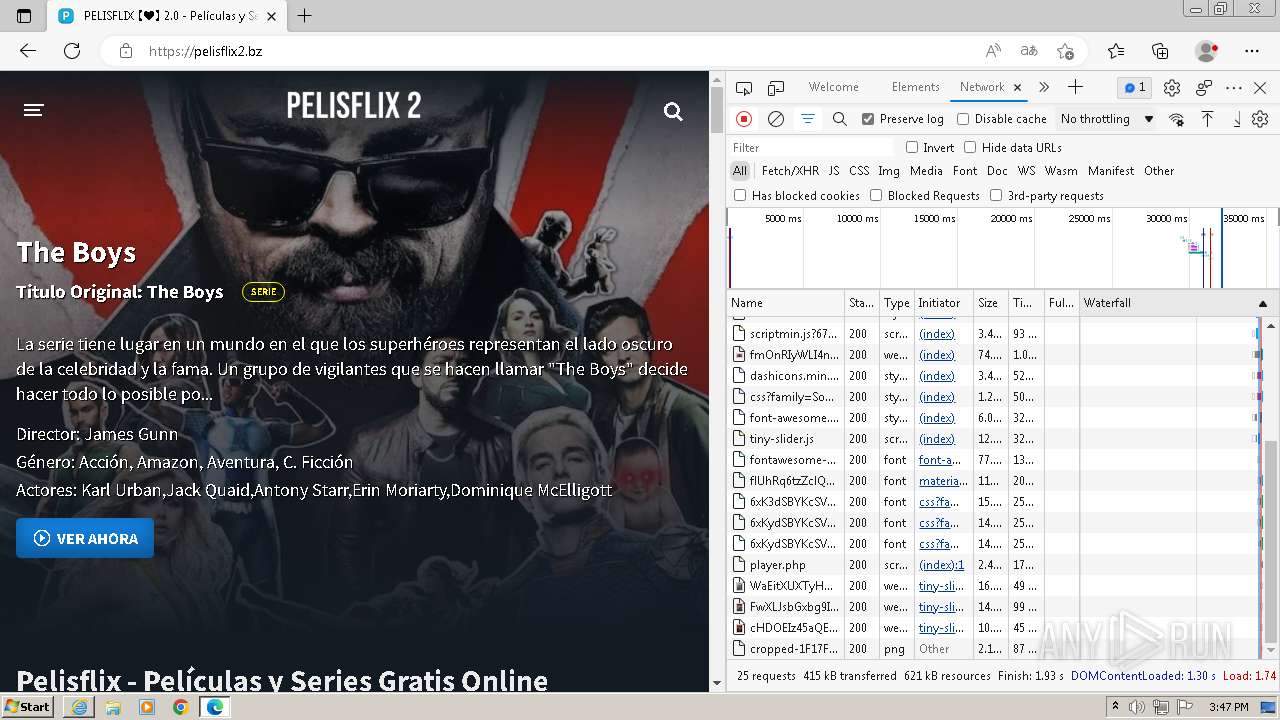Clear the network log
Image resolution: width=1280 pixels, height=720 pixels.
coord(775,119)
